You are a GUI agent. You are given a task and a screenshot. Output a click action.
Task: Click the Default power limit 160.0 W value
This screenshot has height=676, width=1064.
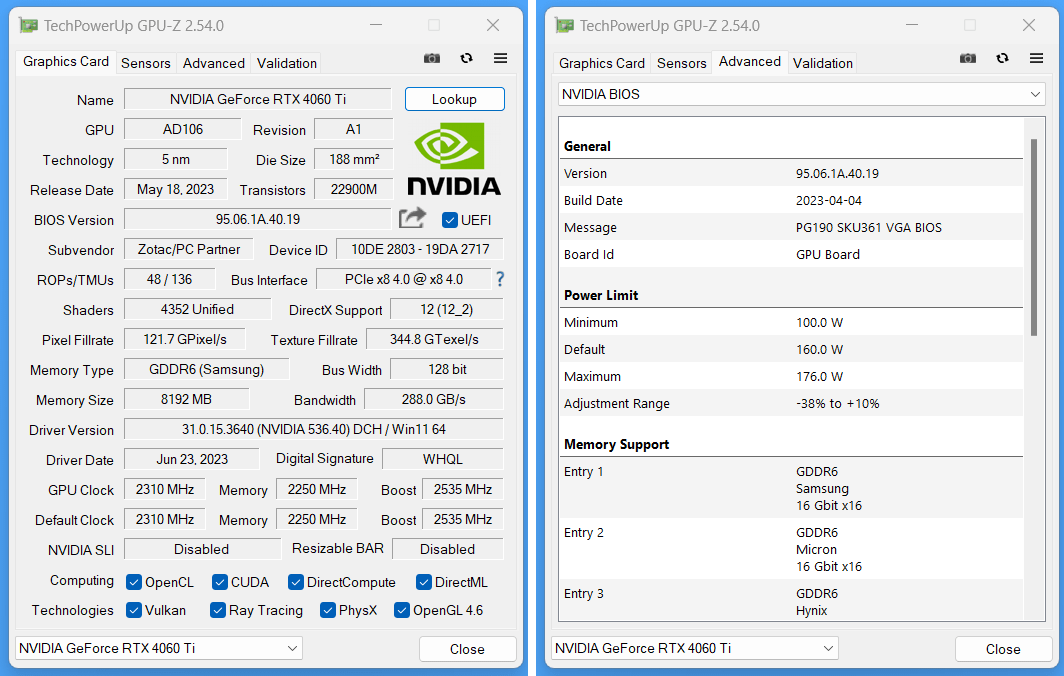tap(819, 349)
